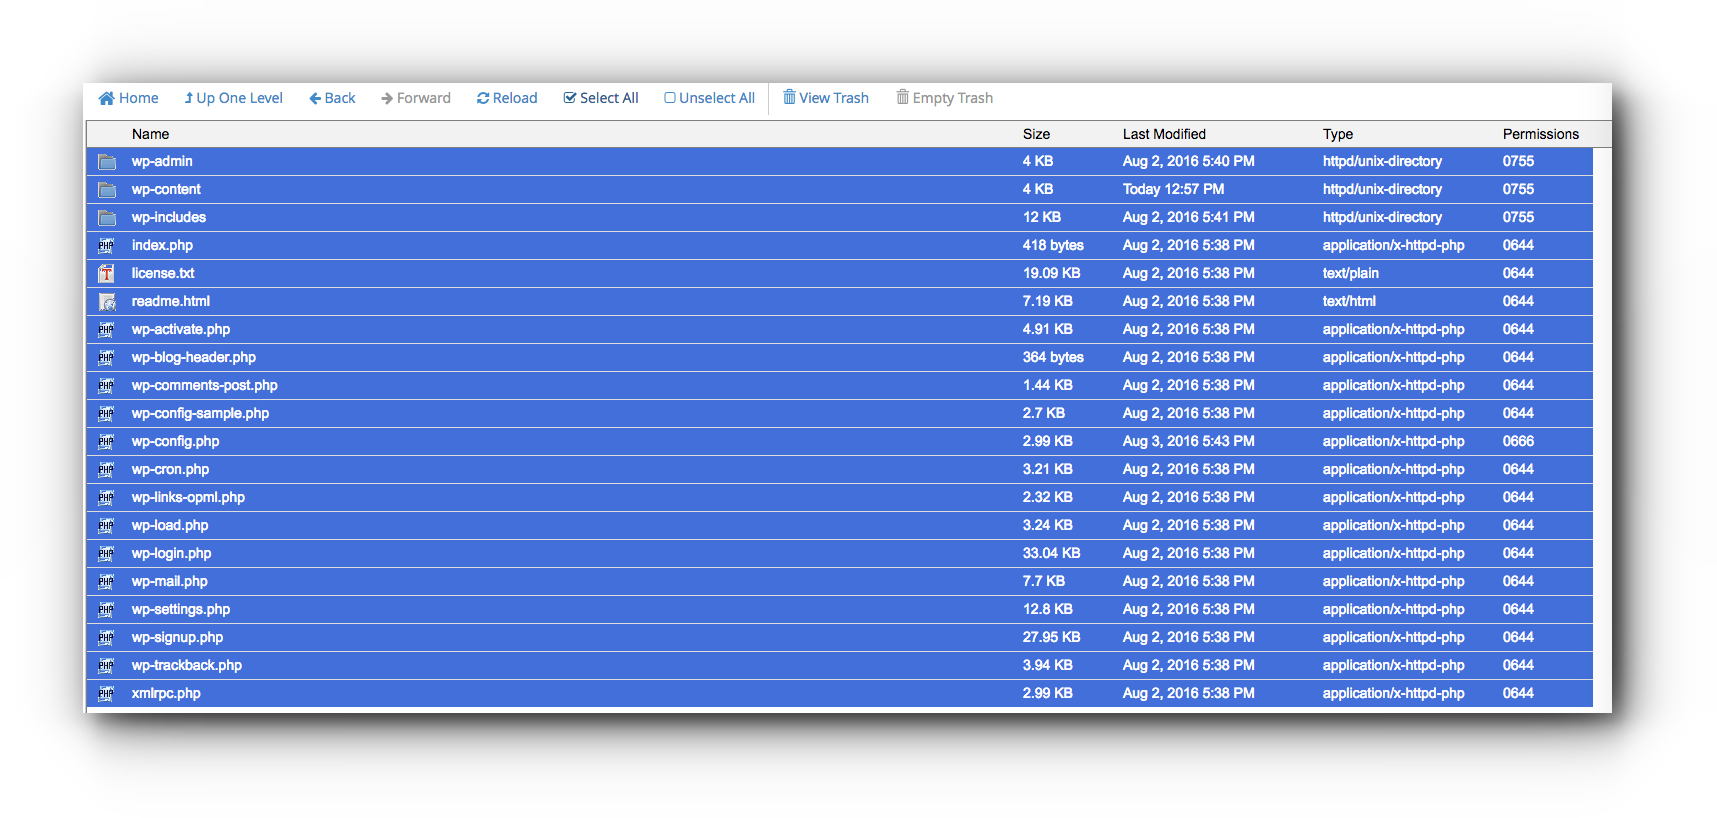Click the 364 bytes size of wp-blog-header.php
Viewport: 1717px width, 818px height.
coord(1053,357)
